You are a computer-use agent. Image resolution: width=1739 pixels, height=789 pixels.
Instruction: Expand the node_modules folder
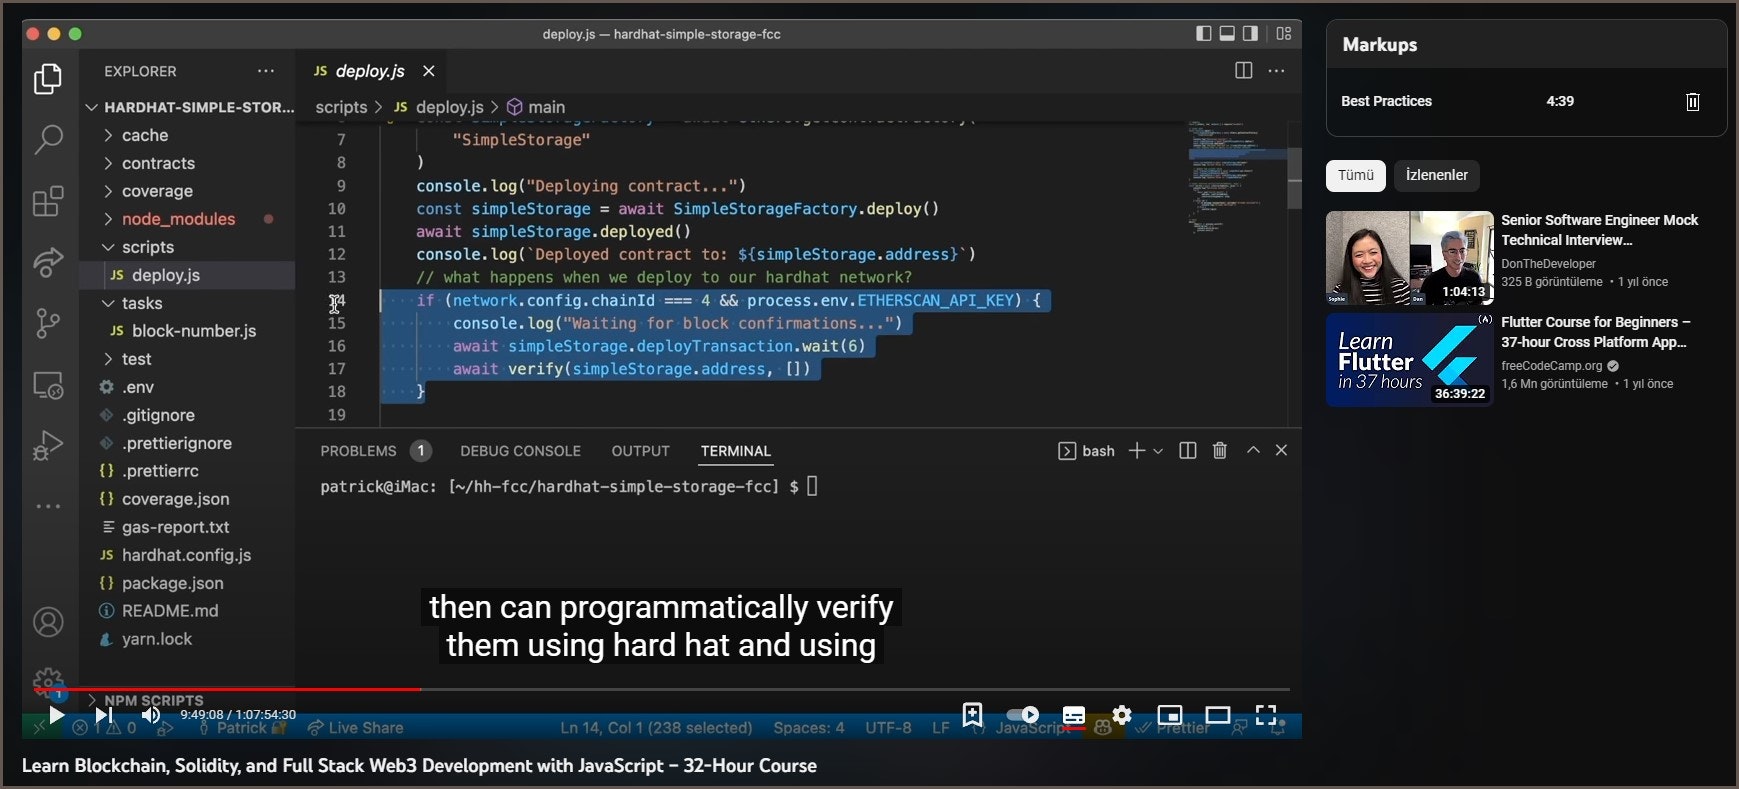coord(178,219)
